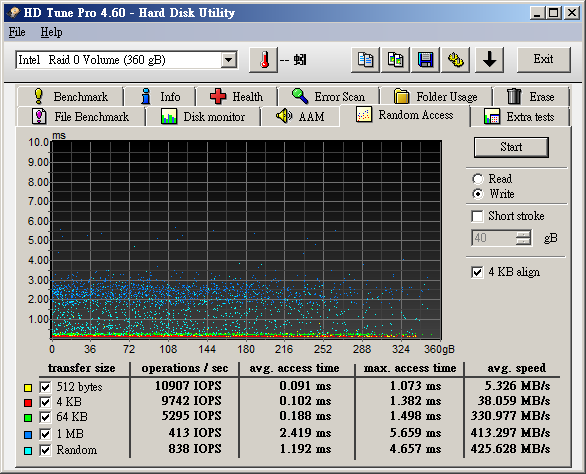Image resolution: width=586 pixels, height=474 pixels.
Task: Toggle the Random transfer size checkbox
Action: pyautogui.click(x=45, y=450)
